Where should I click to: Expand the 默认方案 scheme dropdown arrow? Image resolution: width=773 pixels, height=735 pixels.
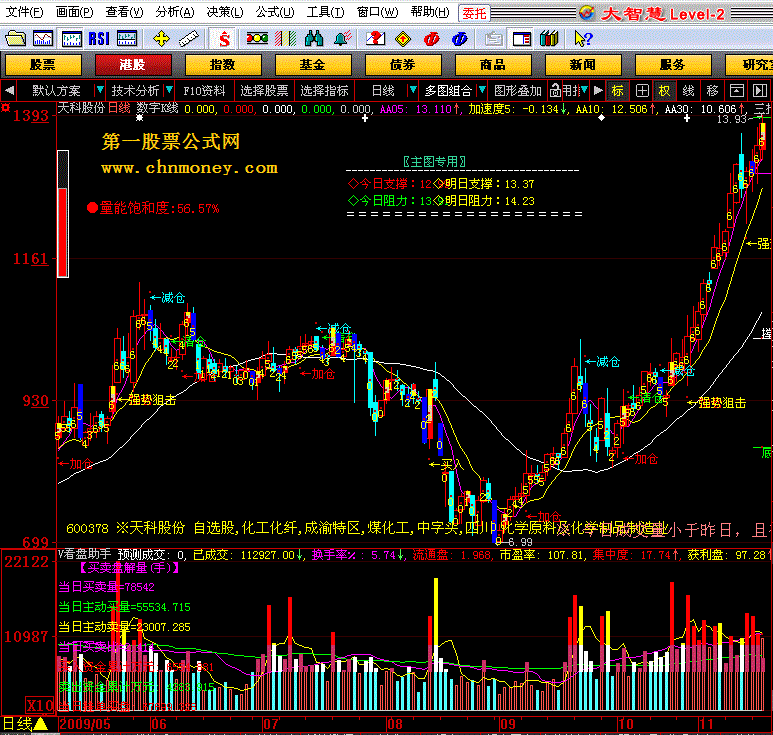click(x=100, y=90)
